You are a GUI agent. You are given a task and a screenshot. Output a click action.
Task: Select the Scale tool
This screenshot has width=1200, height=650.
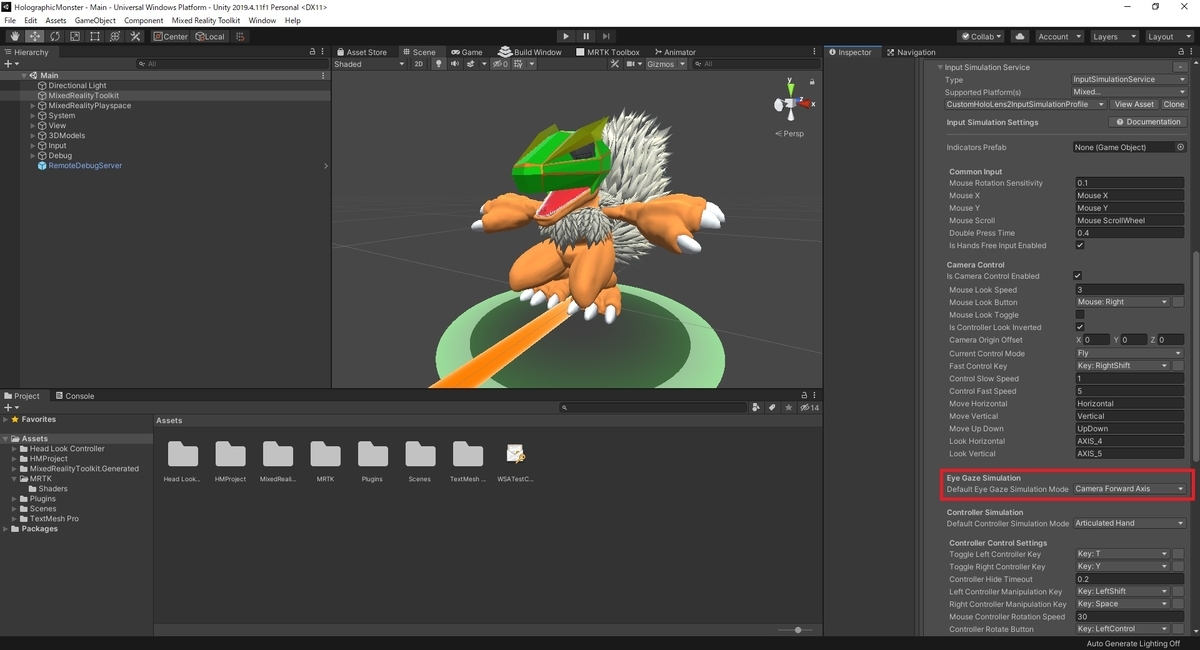pos(74,36)
